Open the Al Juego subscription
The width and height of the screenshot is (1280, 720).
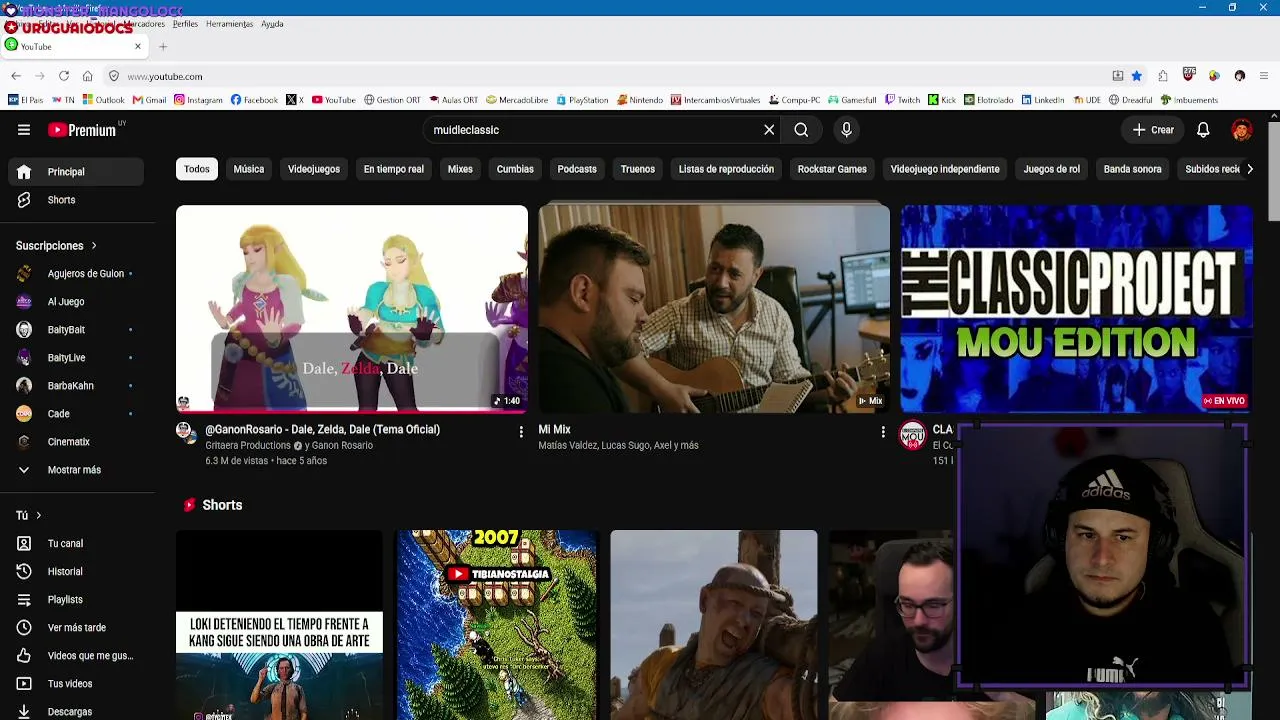click(x=77, y=302)
